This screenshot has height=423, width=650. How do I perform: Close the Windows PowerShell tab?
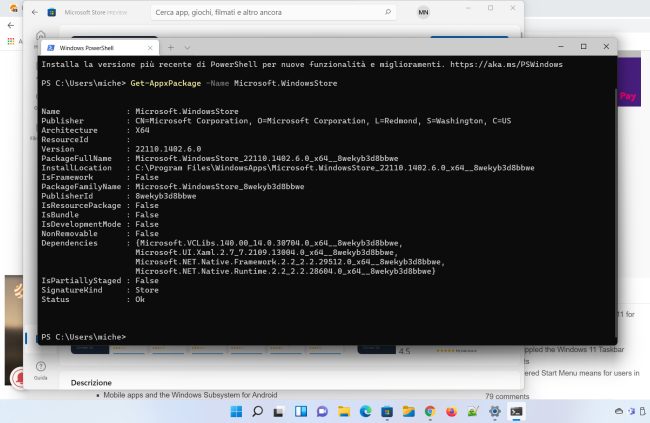coord(150,48)
